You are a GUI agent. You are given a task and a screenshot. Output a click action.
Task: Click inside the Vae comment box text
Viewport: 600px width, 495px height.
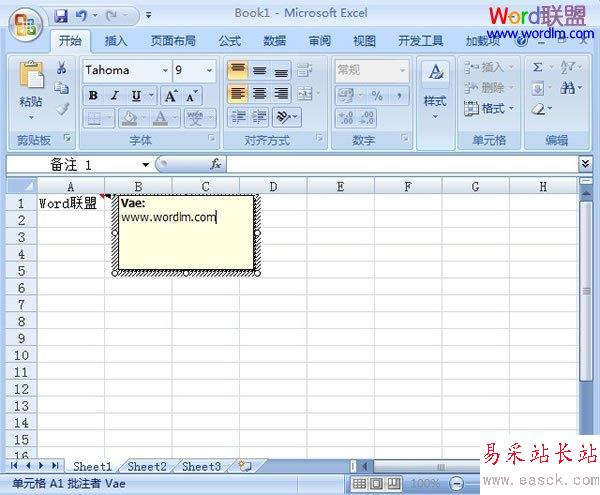[186, 233]
